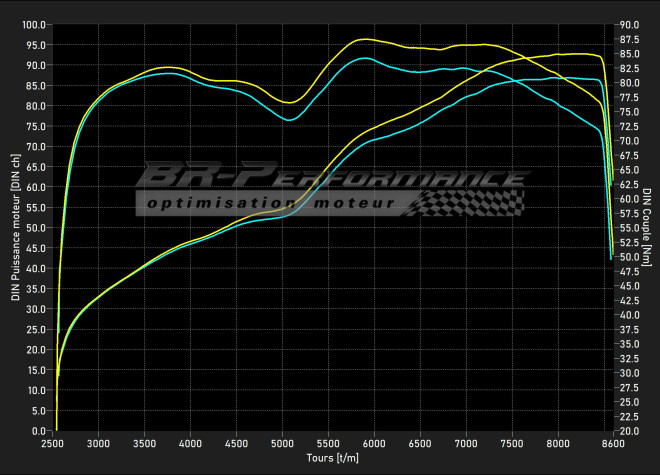Click the yellow torque curve peak near 5900 rpm
This screenshot has width=660, height=475.
pyautogui.click(x=364, y=39)
